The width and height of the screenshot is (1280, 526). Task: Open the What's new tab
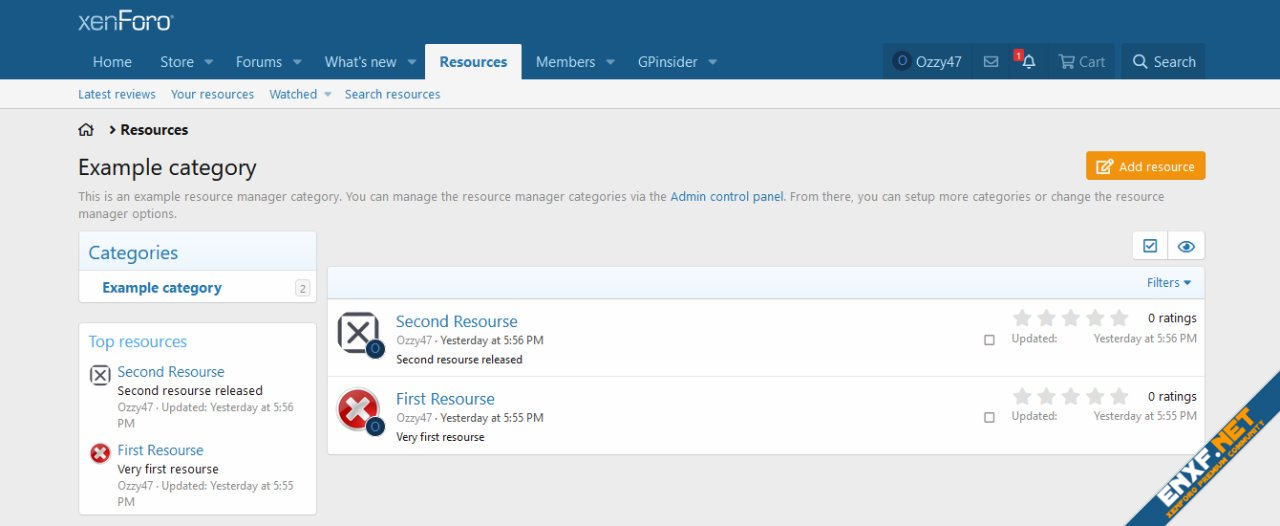point(360,62)
